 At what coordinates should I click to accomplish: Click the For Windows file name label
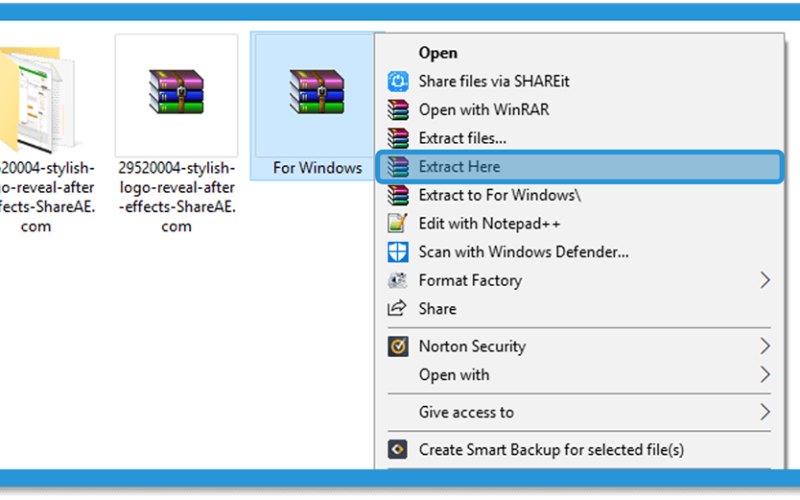(317, 168)
